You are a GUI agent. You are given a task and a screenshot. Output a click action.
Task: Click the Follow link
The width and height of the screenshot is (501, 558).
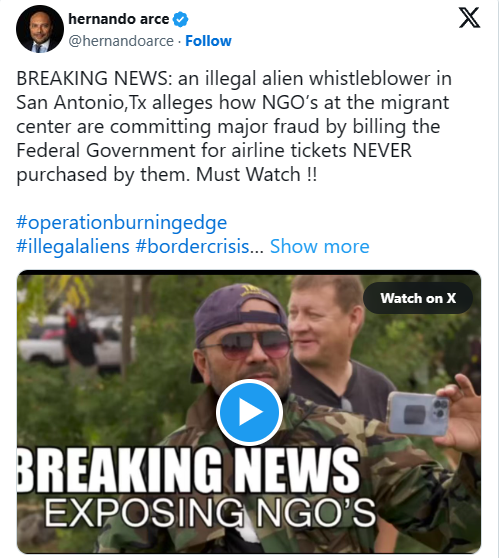click(x=208, y=41)
